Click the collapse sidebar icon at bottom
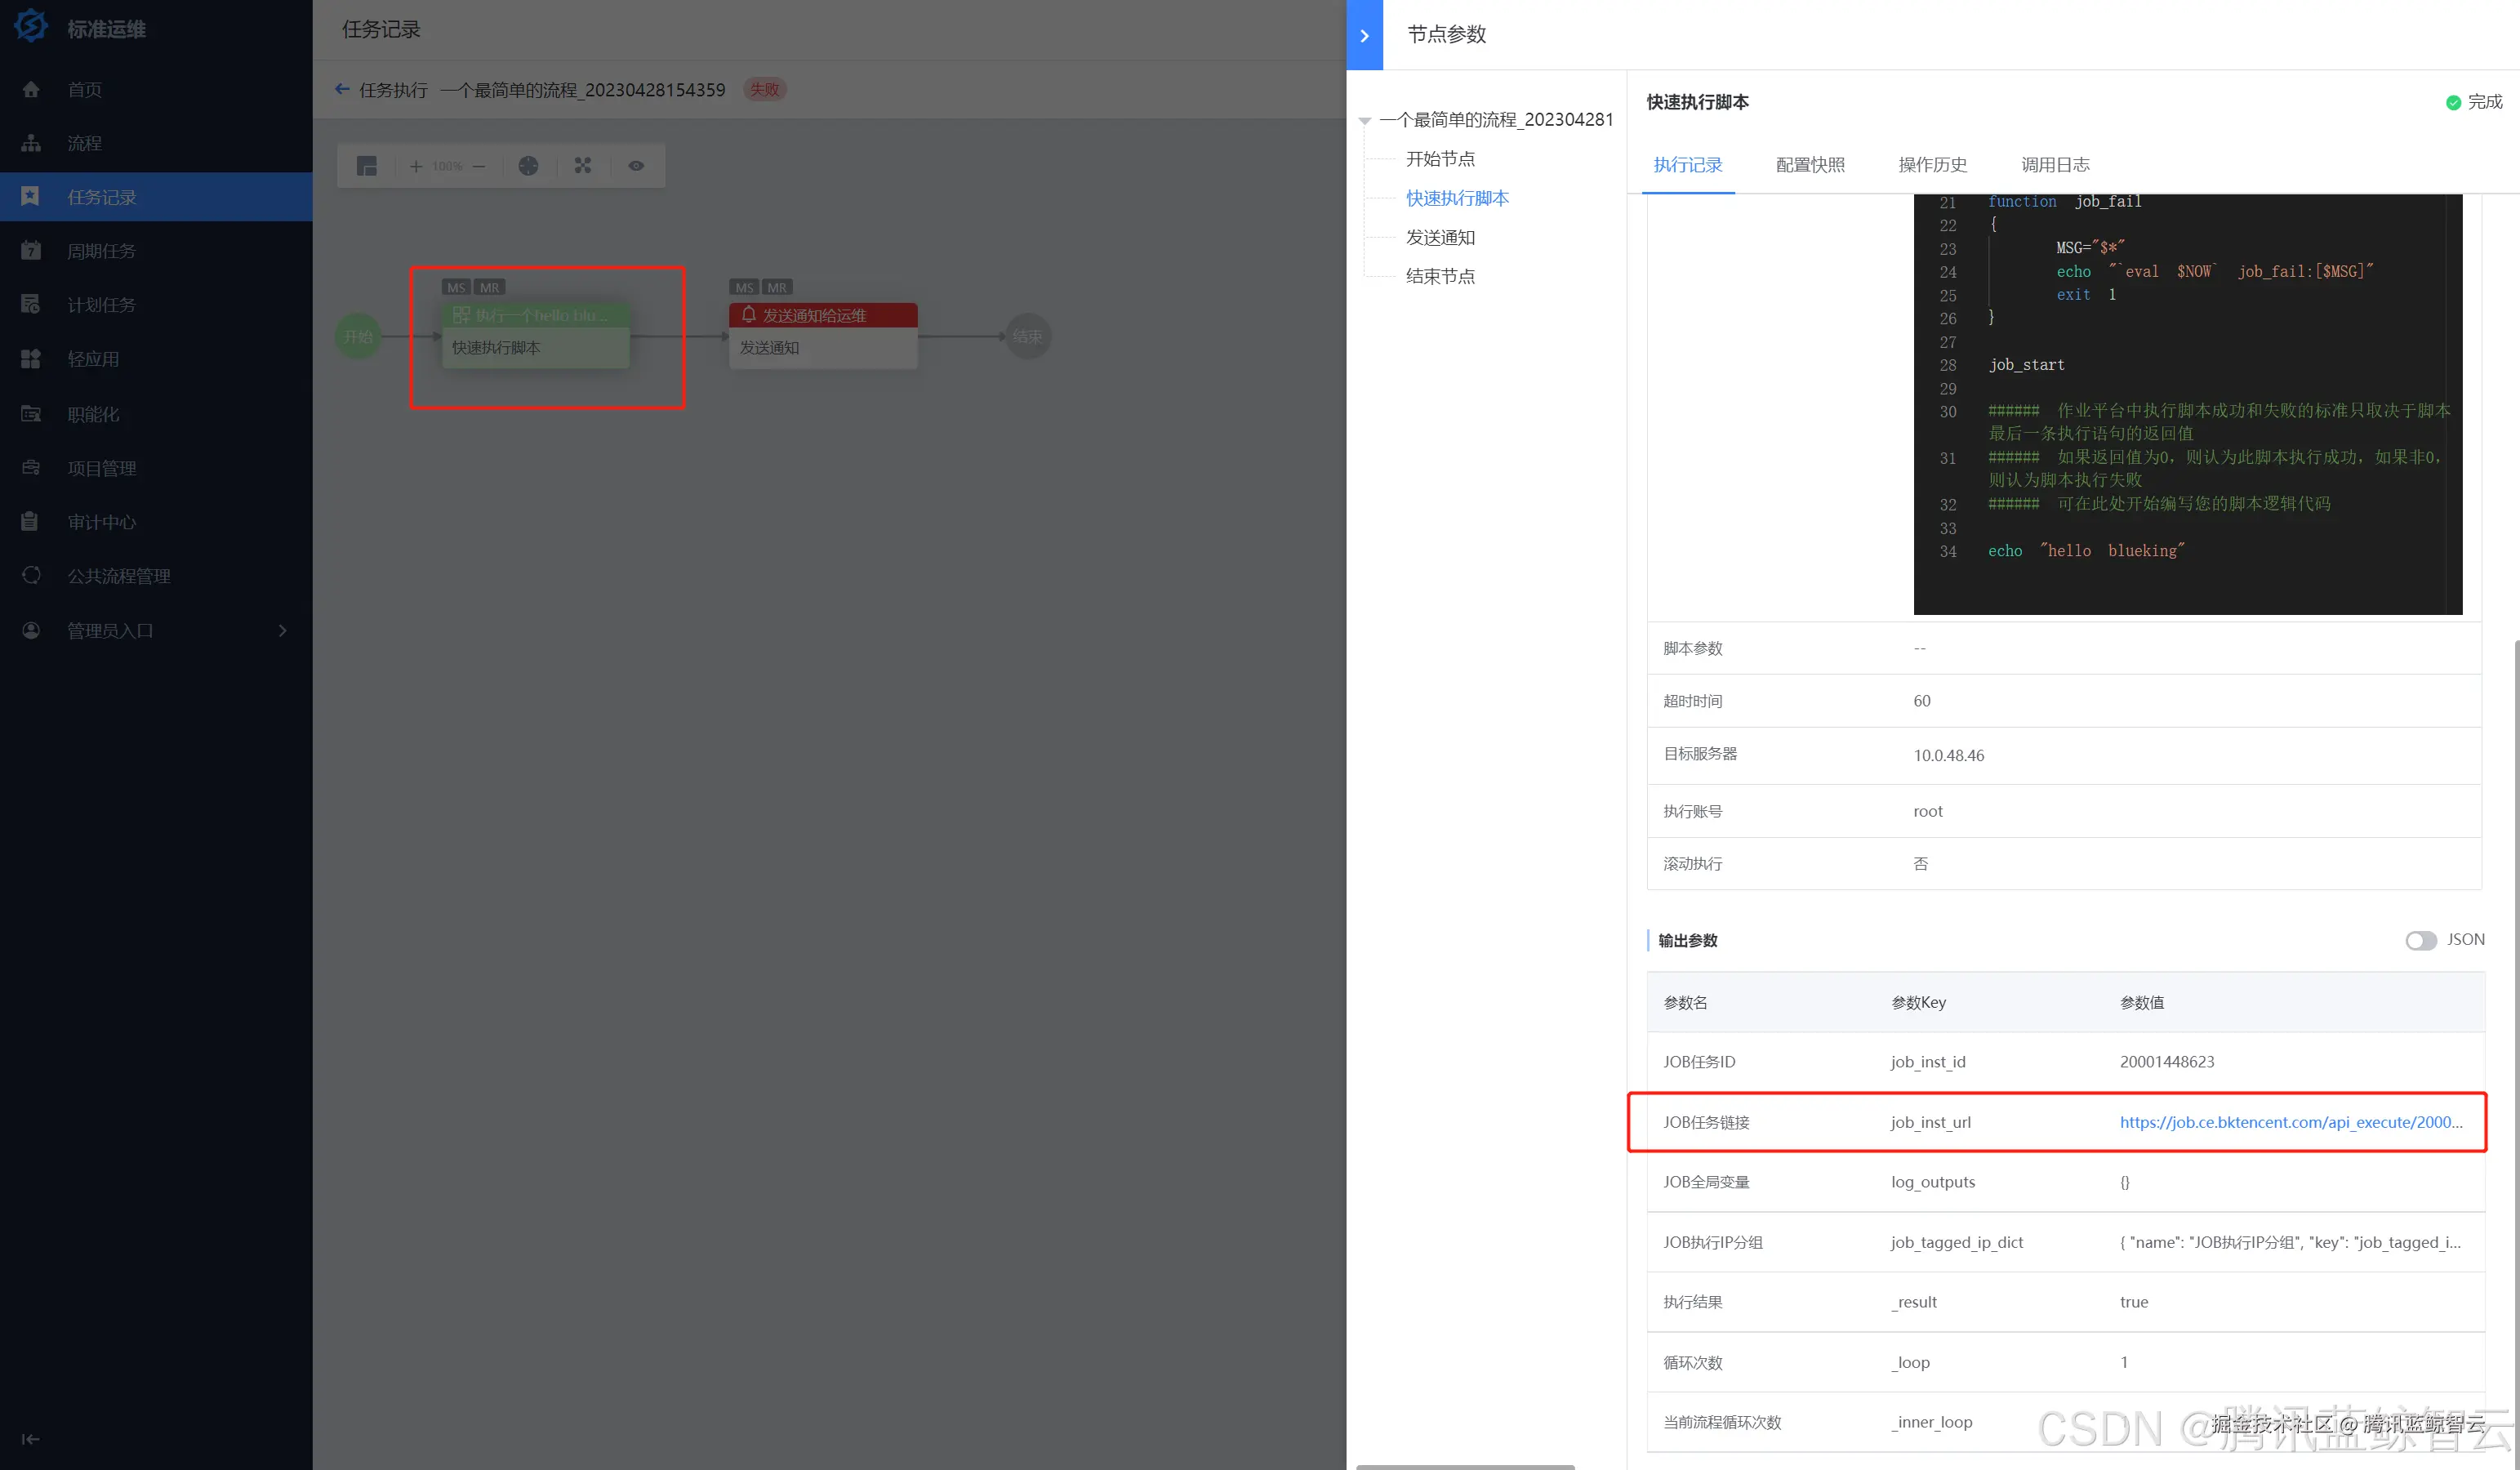 31,1439
